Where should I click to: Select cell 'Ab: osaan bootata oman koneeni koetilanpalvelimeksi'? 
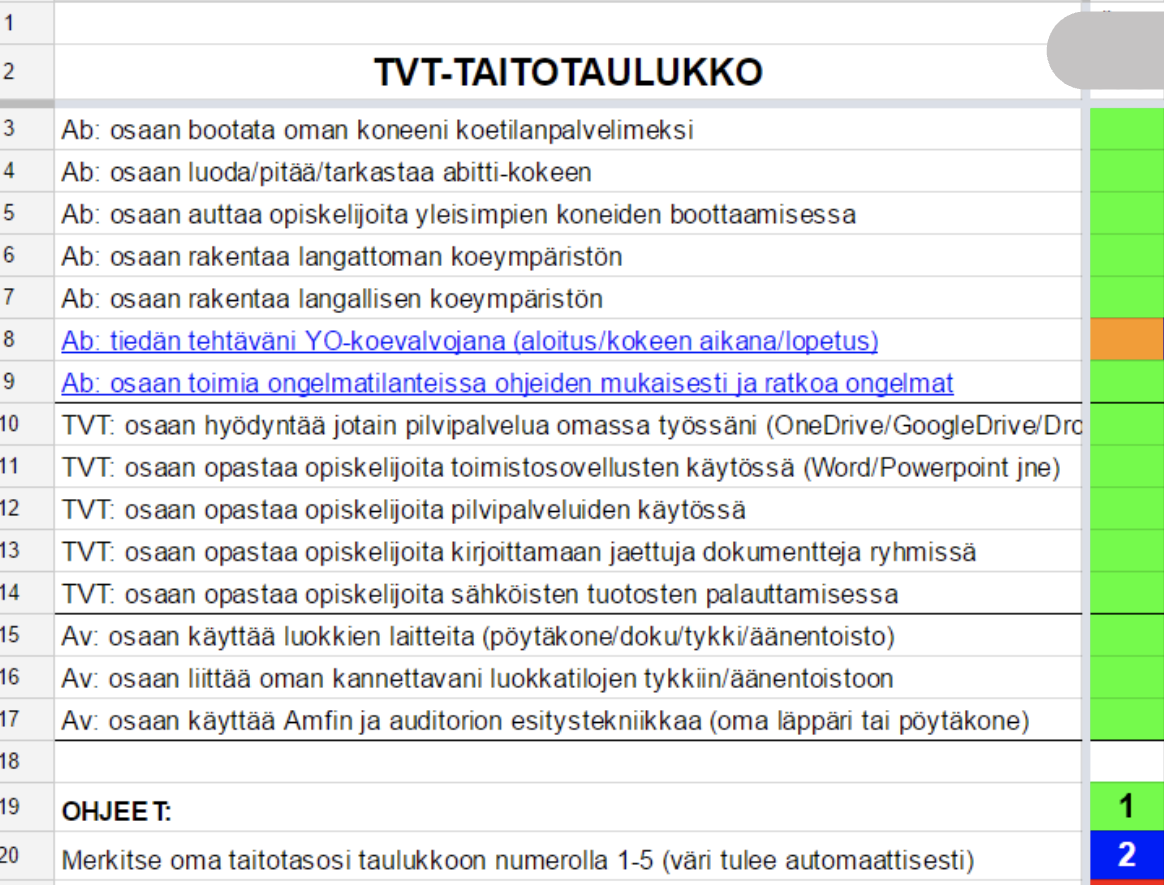568,129
